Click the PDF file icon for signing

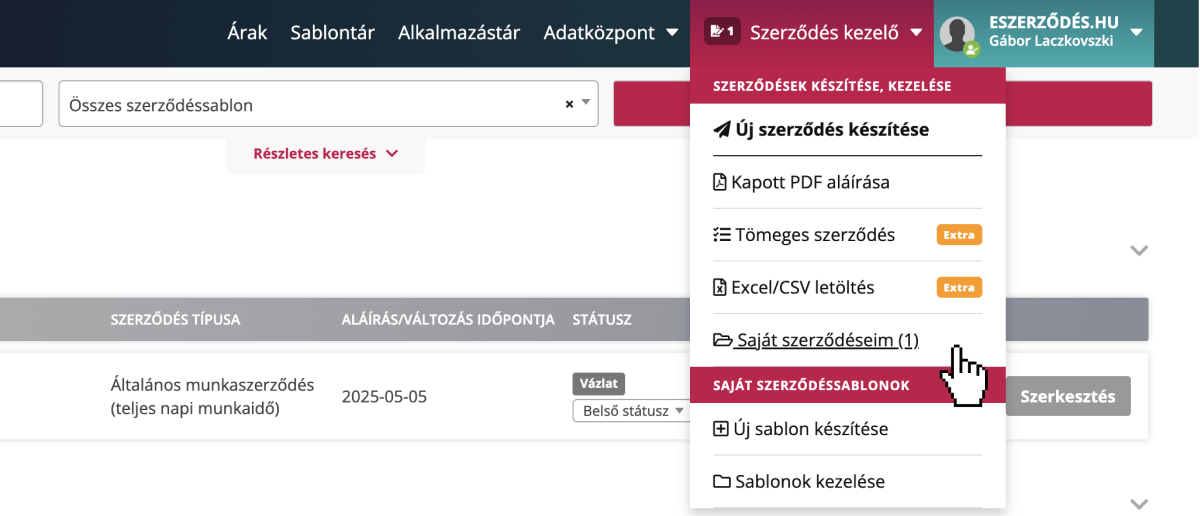[719, 183]
